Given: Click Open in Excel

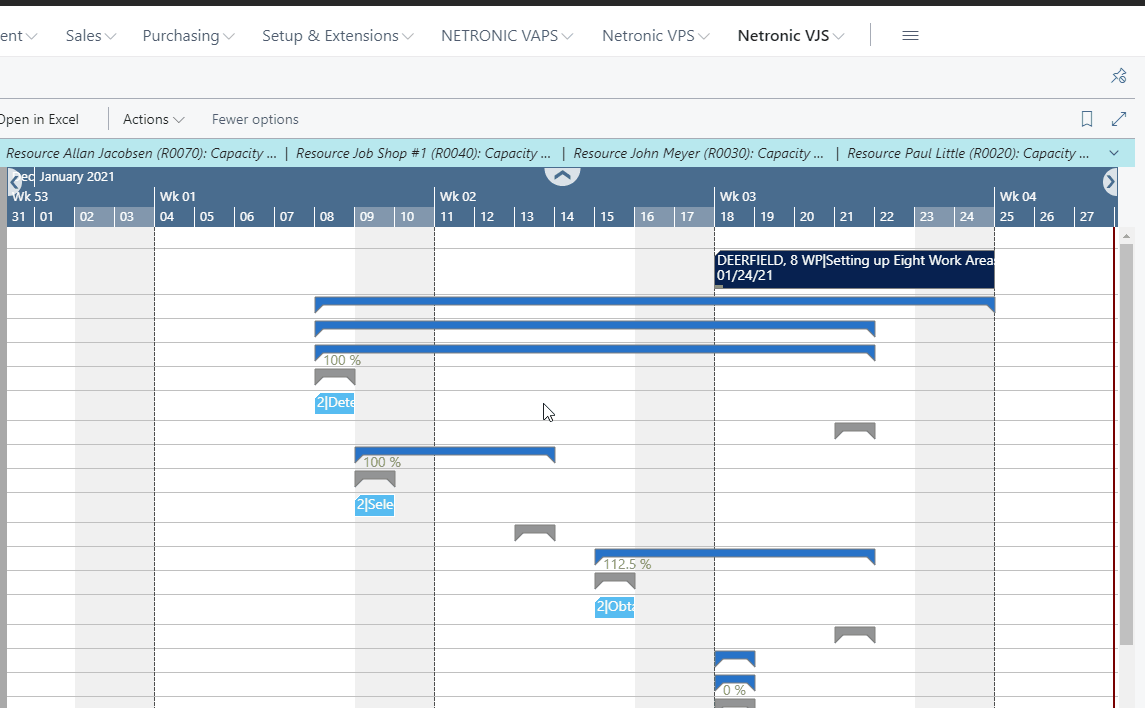Looking at the screenshot, I should coord(39,119).
